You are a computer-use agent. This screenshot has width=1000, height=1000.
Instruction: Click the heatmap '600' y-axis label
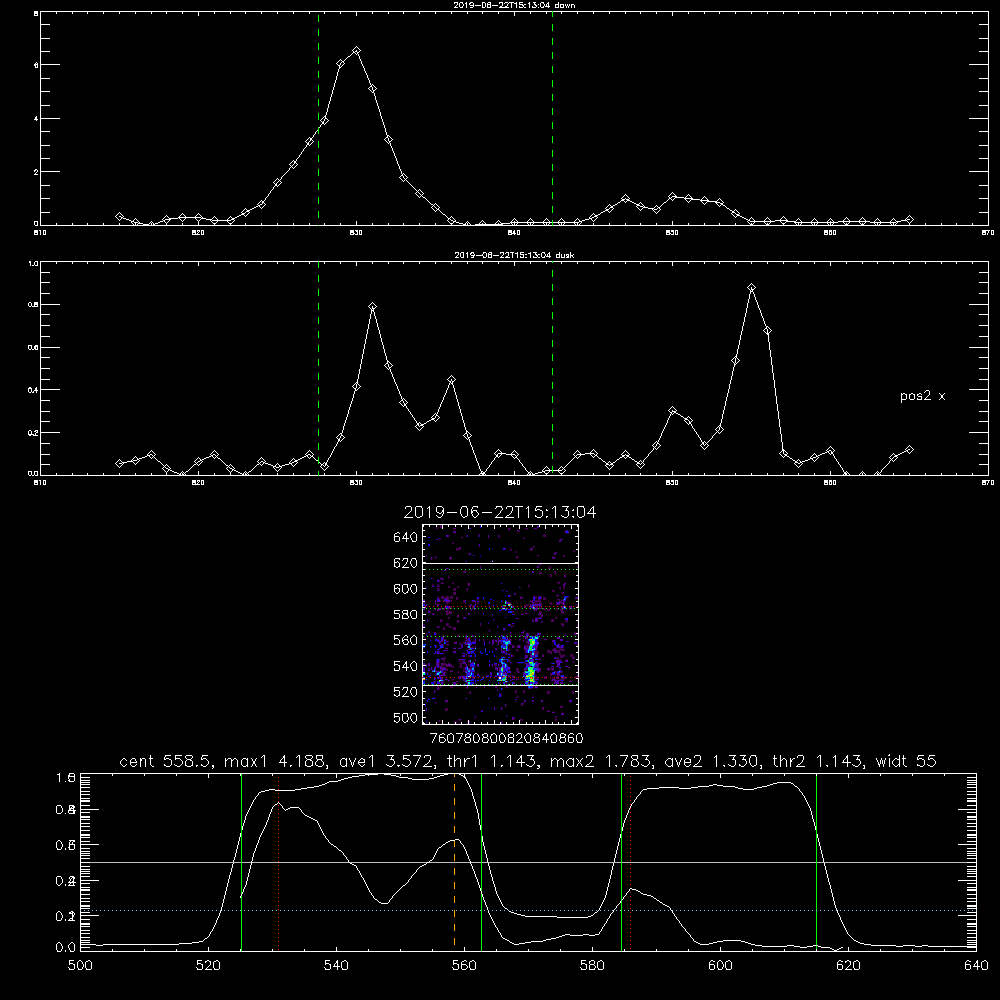click(x=406, y=589)
